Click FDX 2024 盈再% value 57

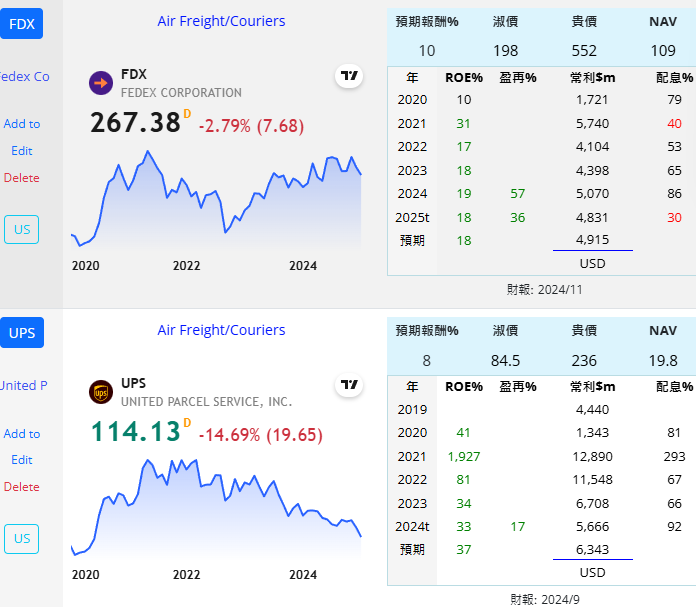pos(518,194)
